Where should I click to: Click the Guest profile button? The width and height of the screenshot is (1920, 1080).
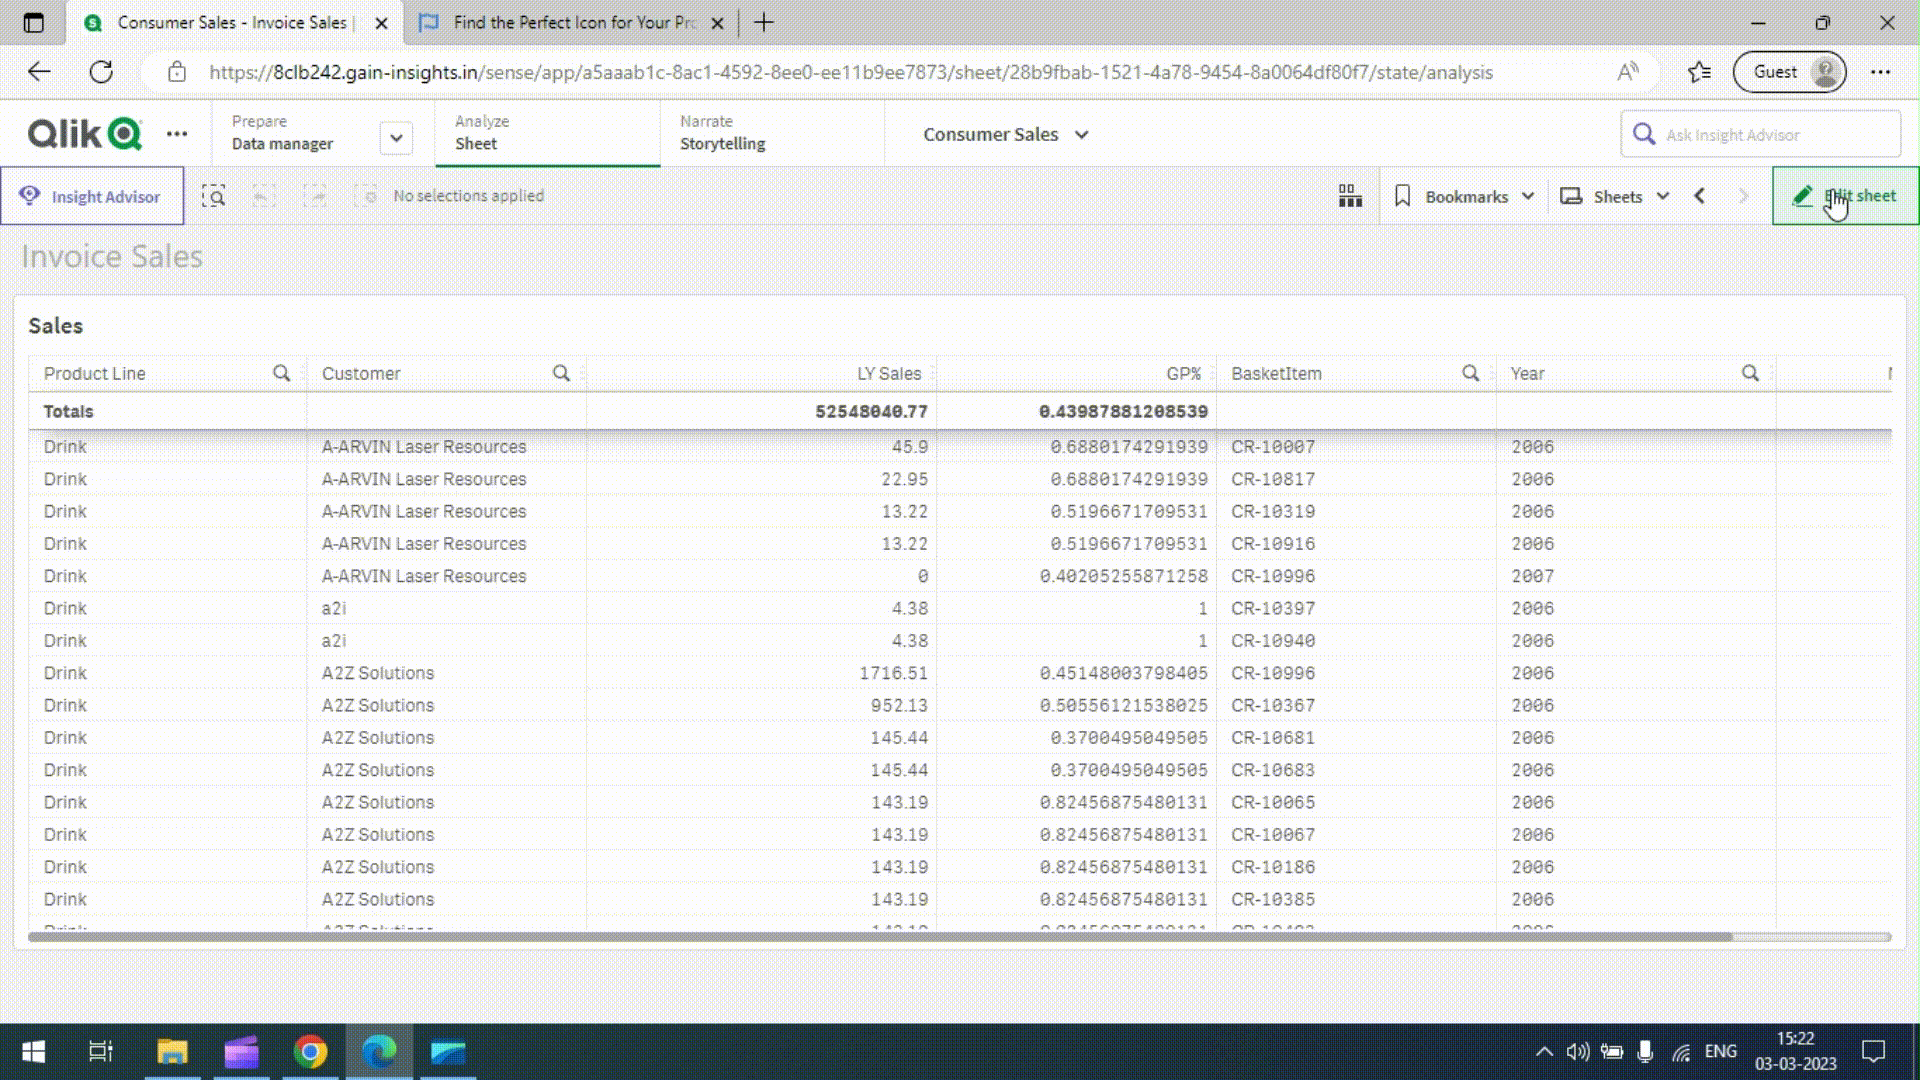pos(1789,72)
